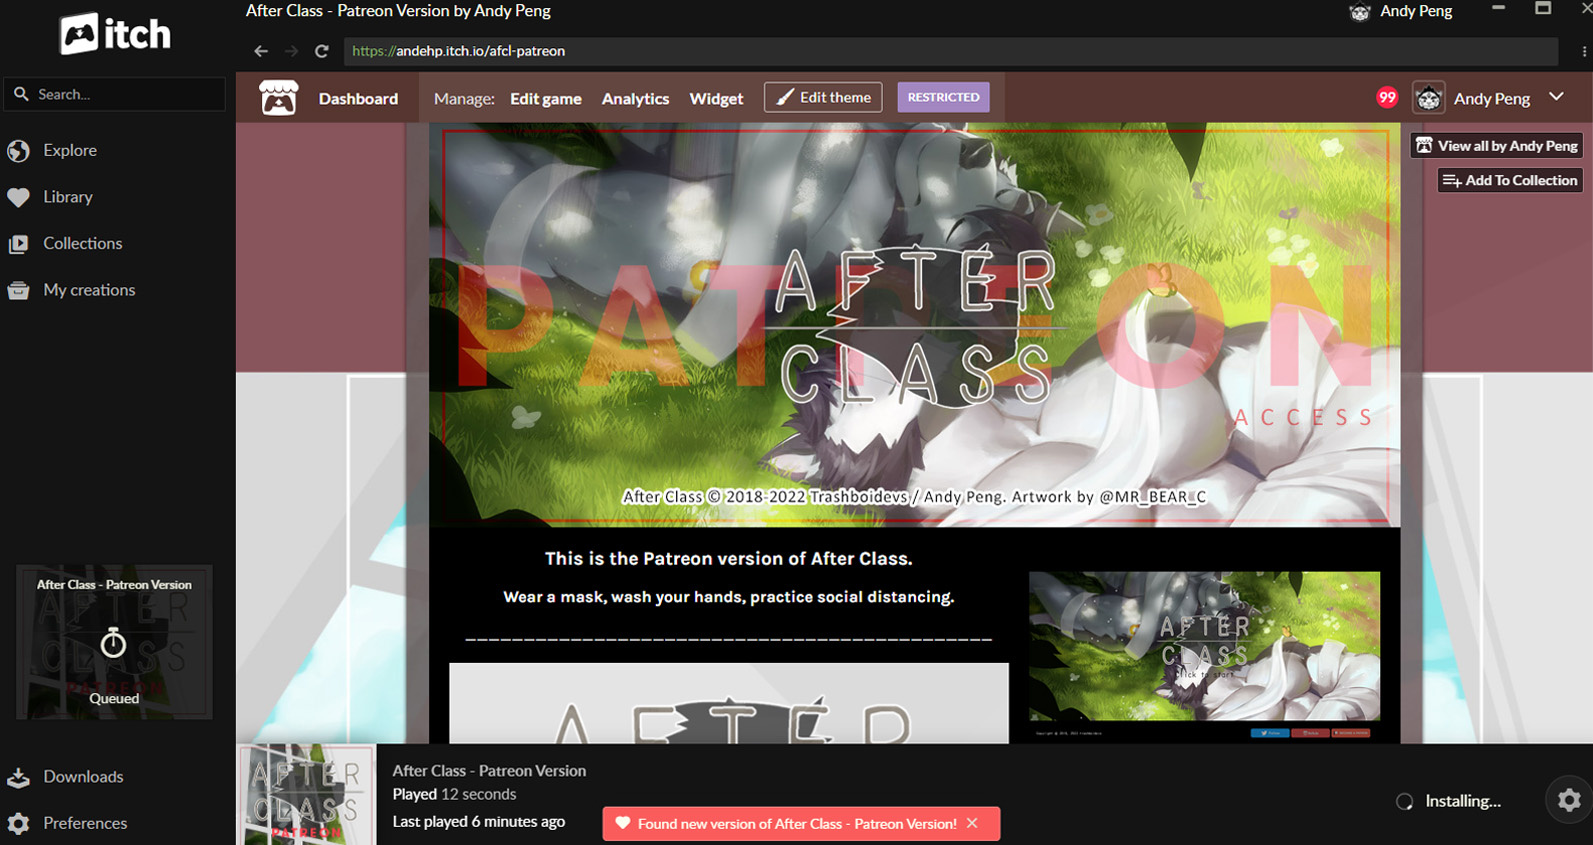Open the Edit game link

[x=546, y=99]
